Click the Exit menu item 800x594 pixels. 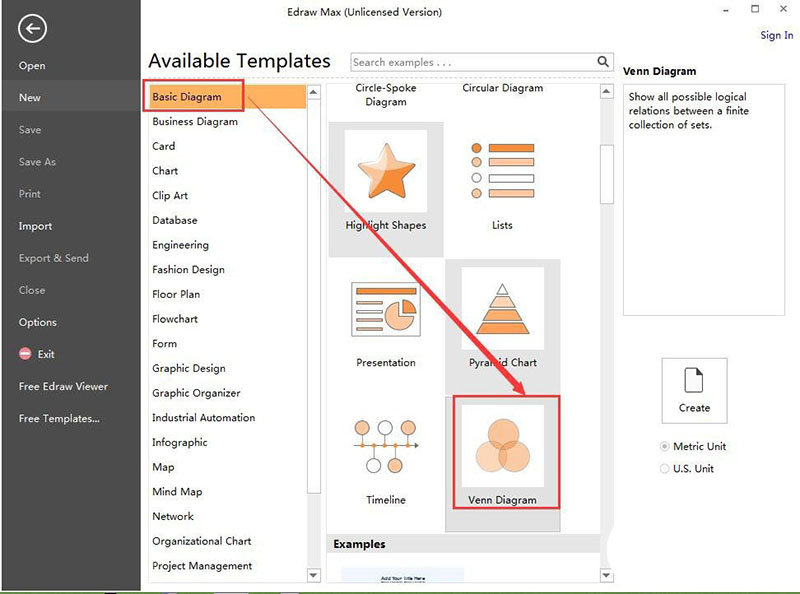click(46, 354)
